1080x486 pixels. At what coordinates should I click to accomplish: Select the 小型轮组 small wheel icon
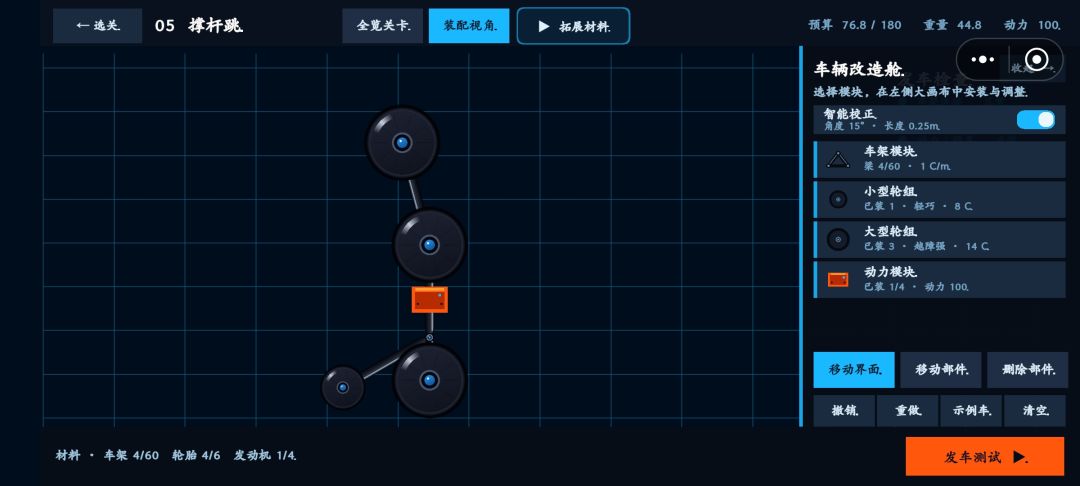click(838, 200)
